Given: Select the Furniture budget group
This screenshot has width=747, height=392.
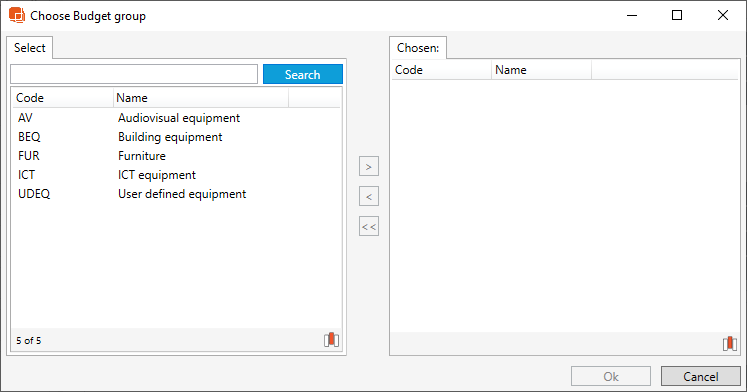Looking at the screenshot, I should [176, 156].
